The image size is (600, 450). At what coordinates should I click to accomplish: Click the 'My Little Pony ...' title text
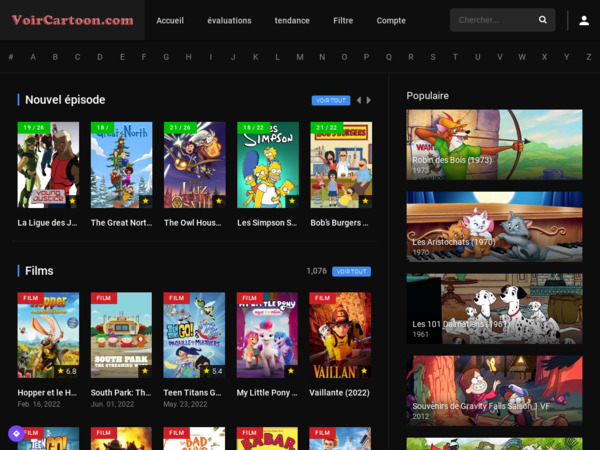267,393
